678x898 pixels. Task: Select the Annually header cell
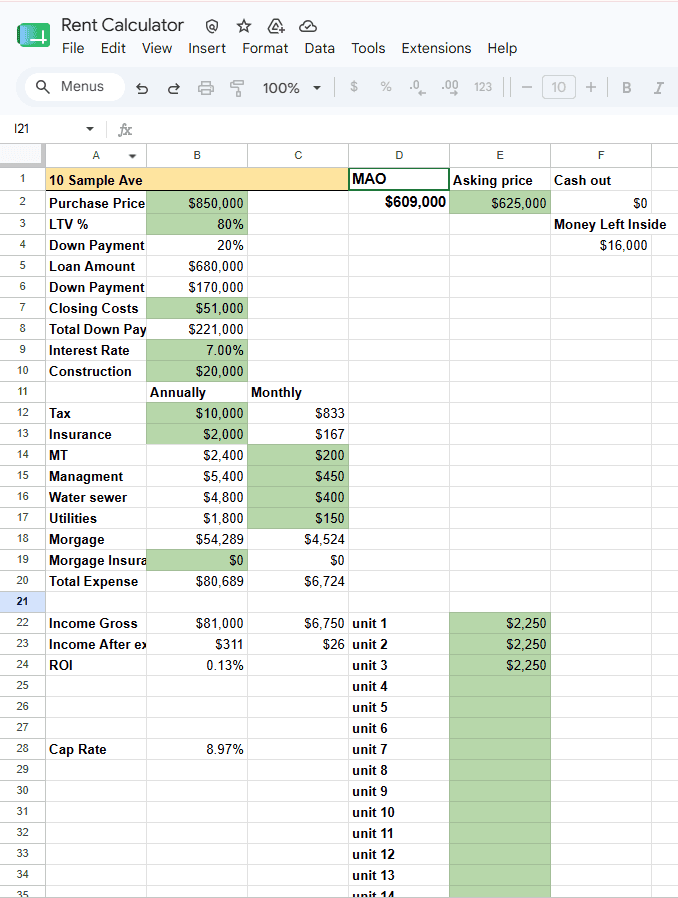tap(197, 392)
